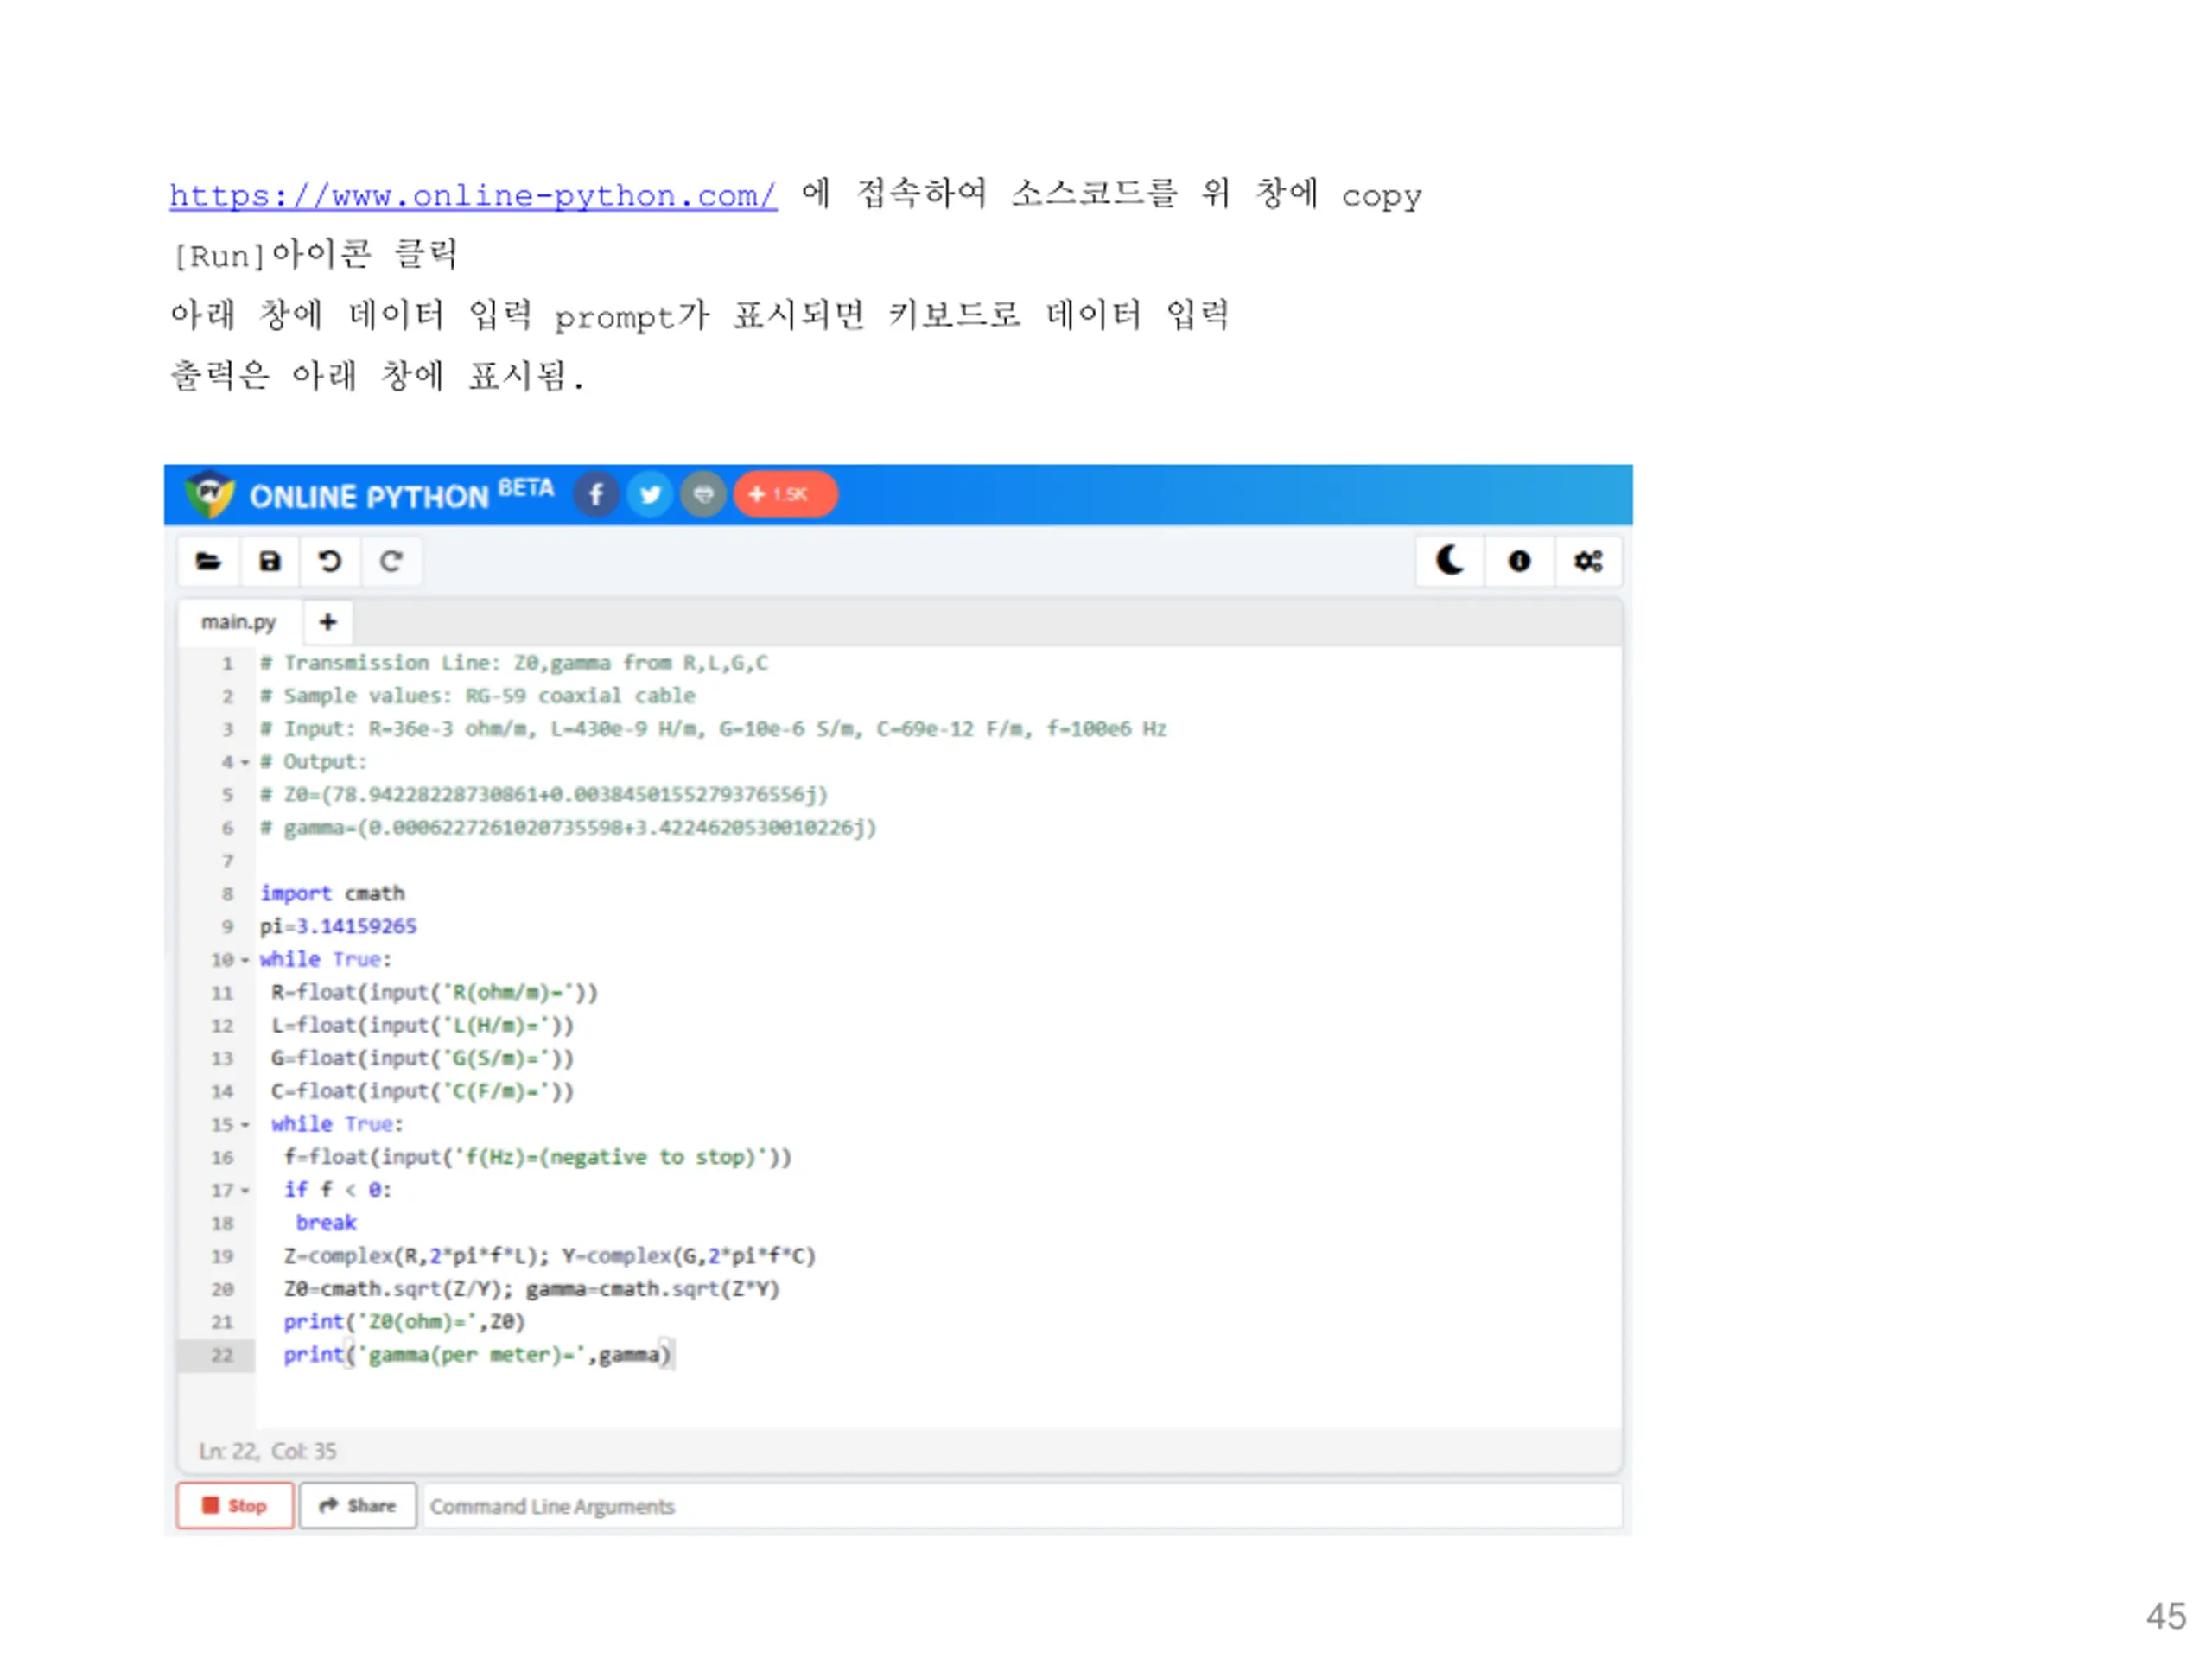Share on Facebook icon
The height and width of the screenshot is (1659, 2212).
[x=596, y=494]
